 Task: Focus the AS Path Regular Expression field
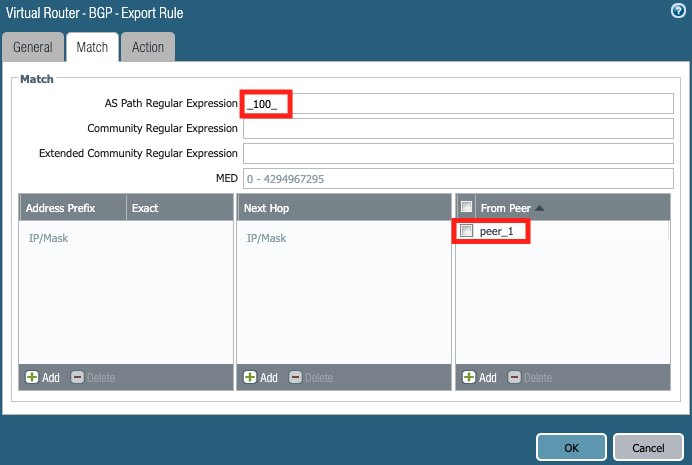click(x=458, y=104)
